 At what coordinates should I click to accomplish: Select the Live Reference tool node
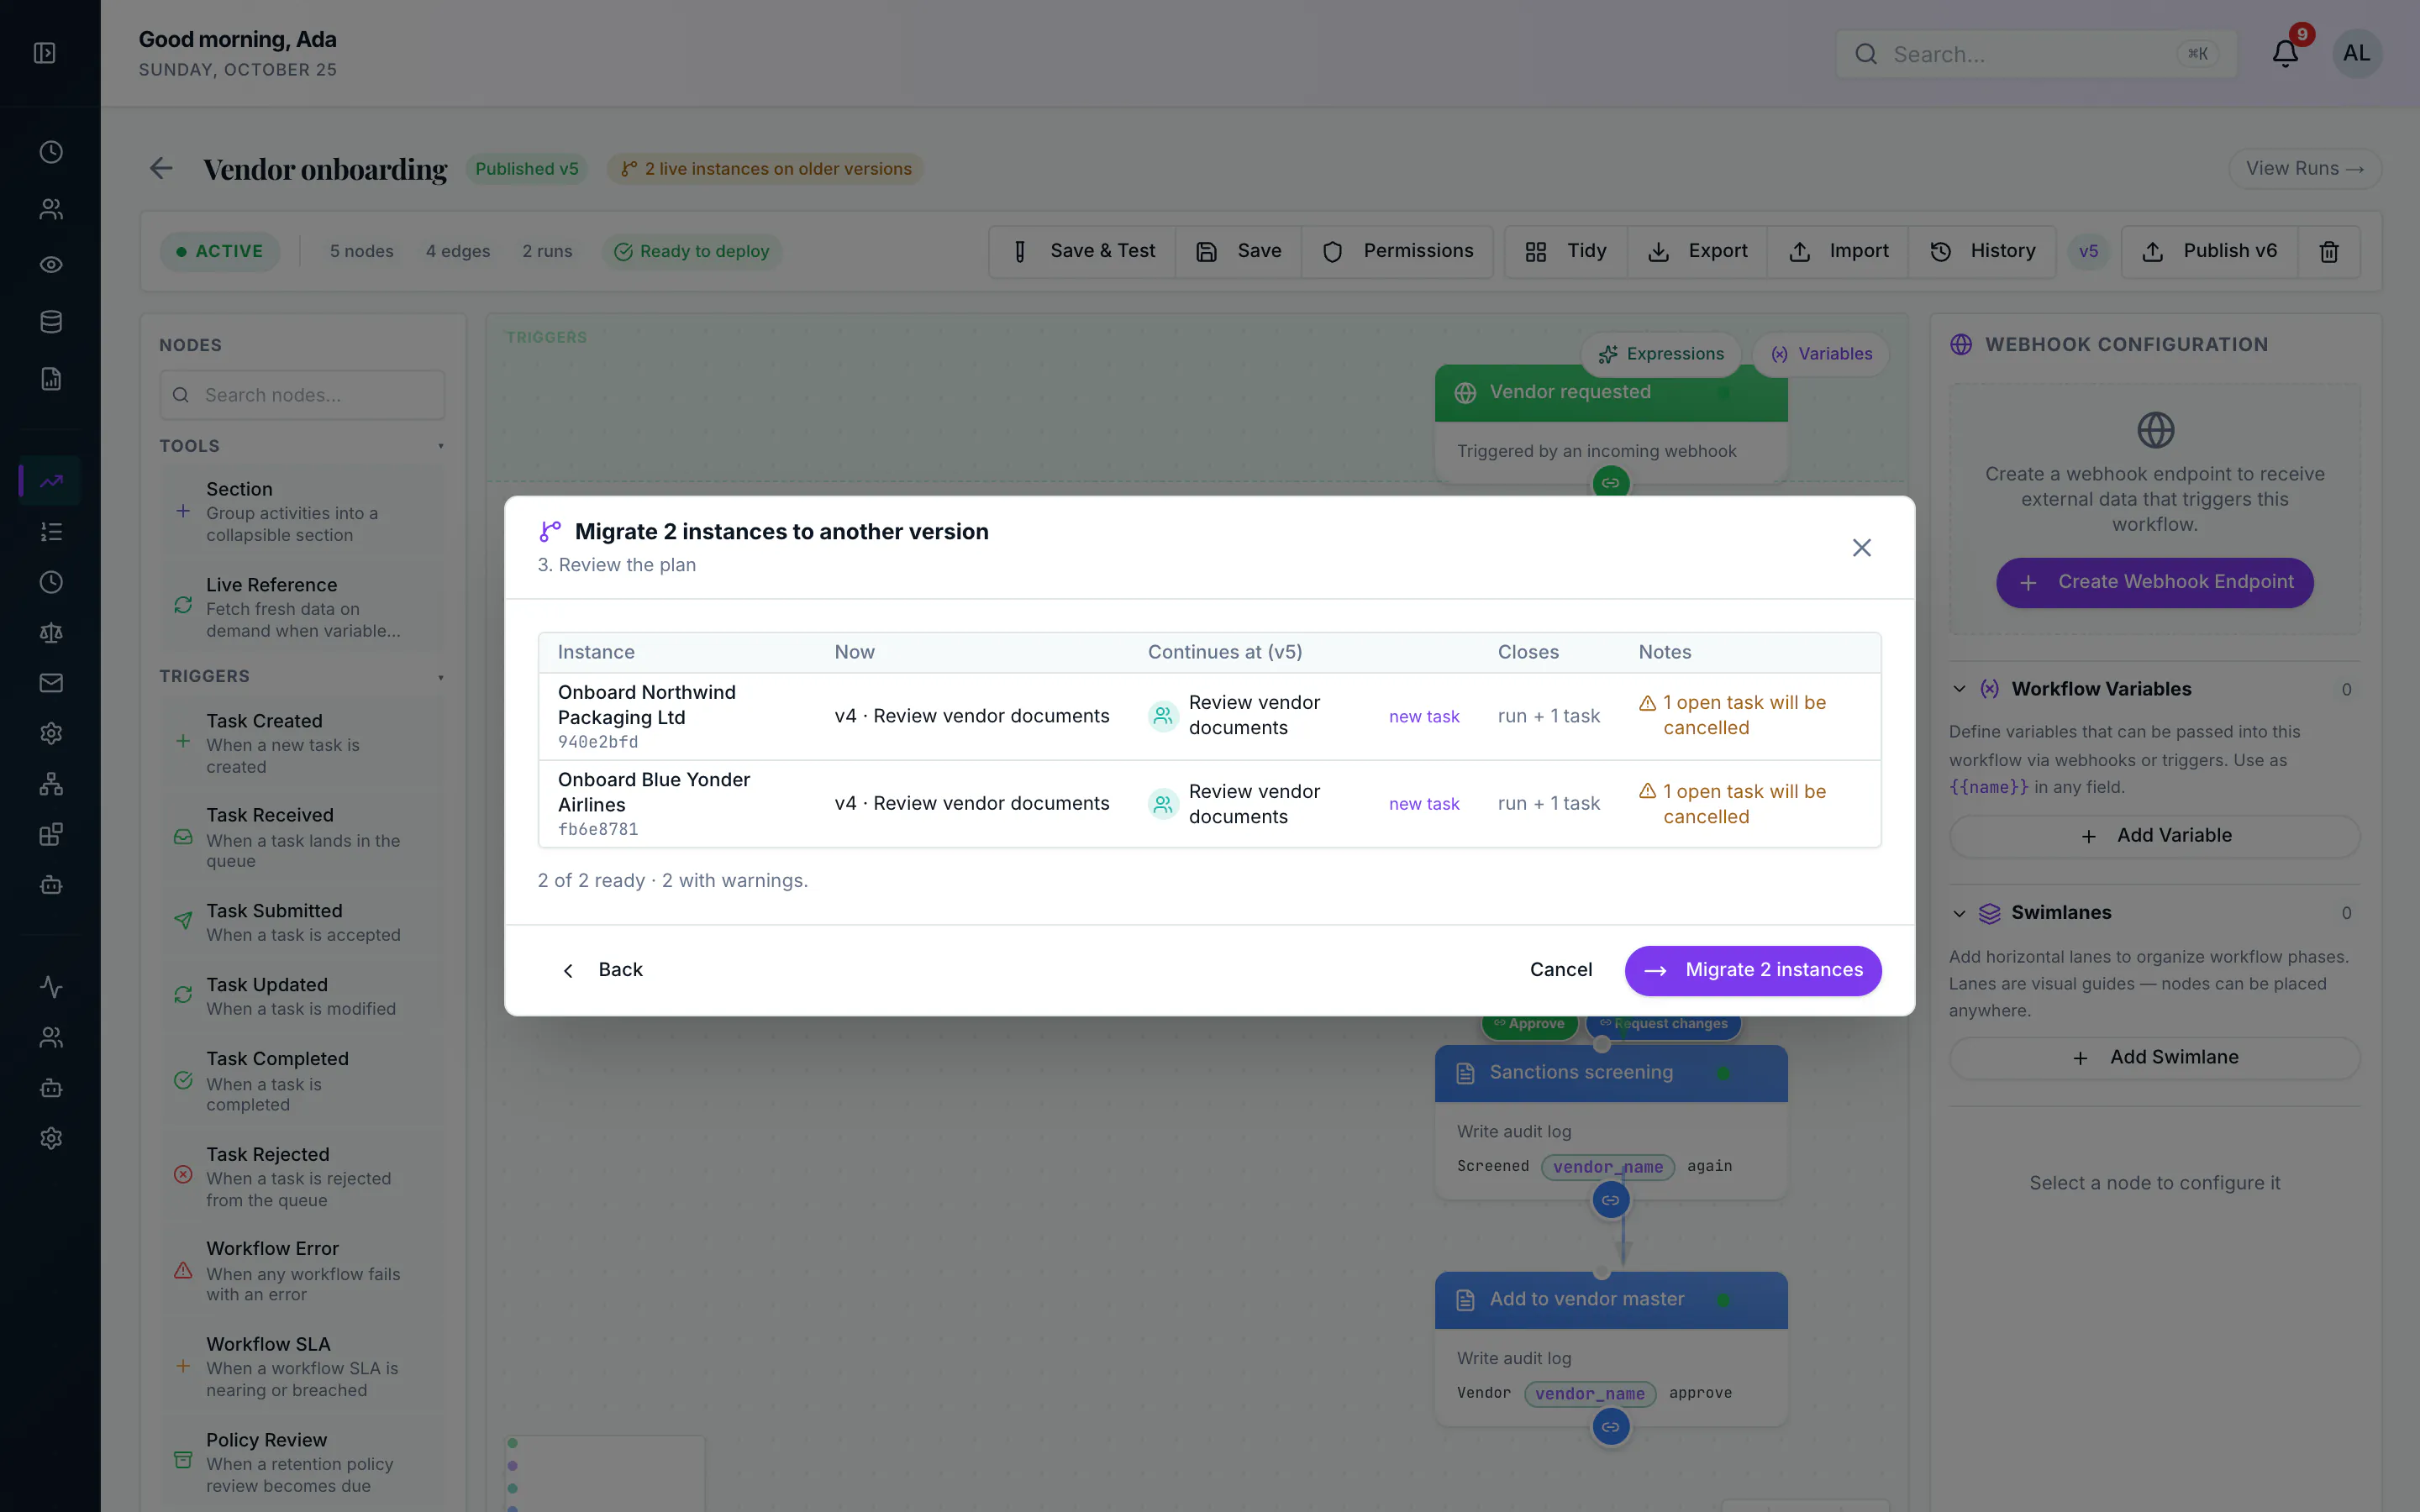(x=302, y=606)
